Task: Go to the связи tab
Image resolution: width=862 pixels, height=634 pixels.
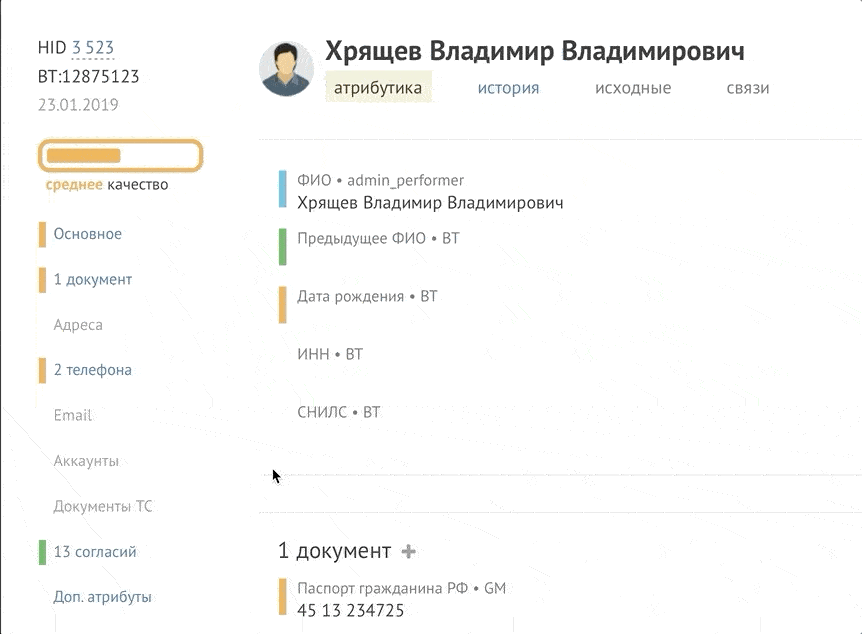Action: (x=748, y=88)
